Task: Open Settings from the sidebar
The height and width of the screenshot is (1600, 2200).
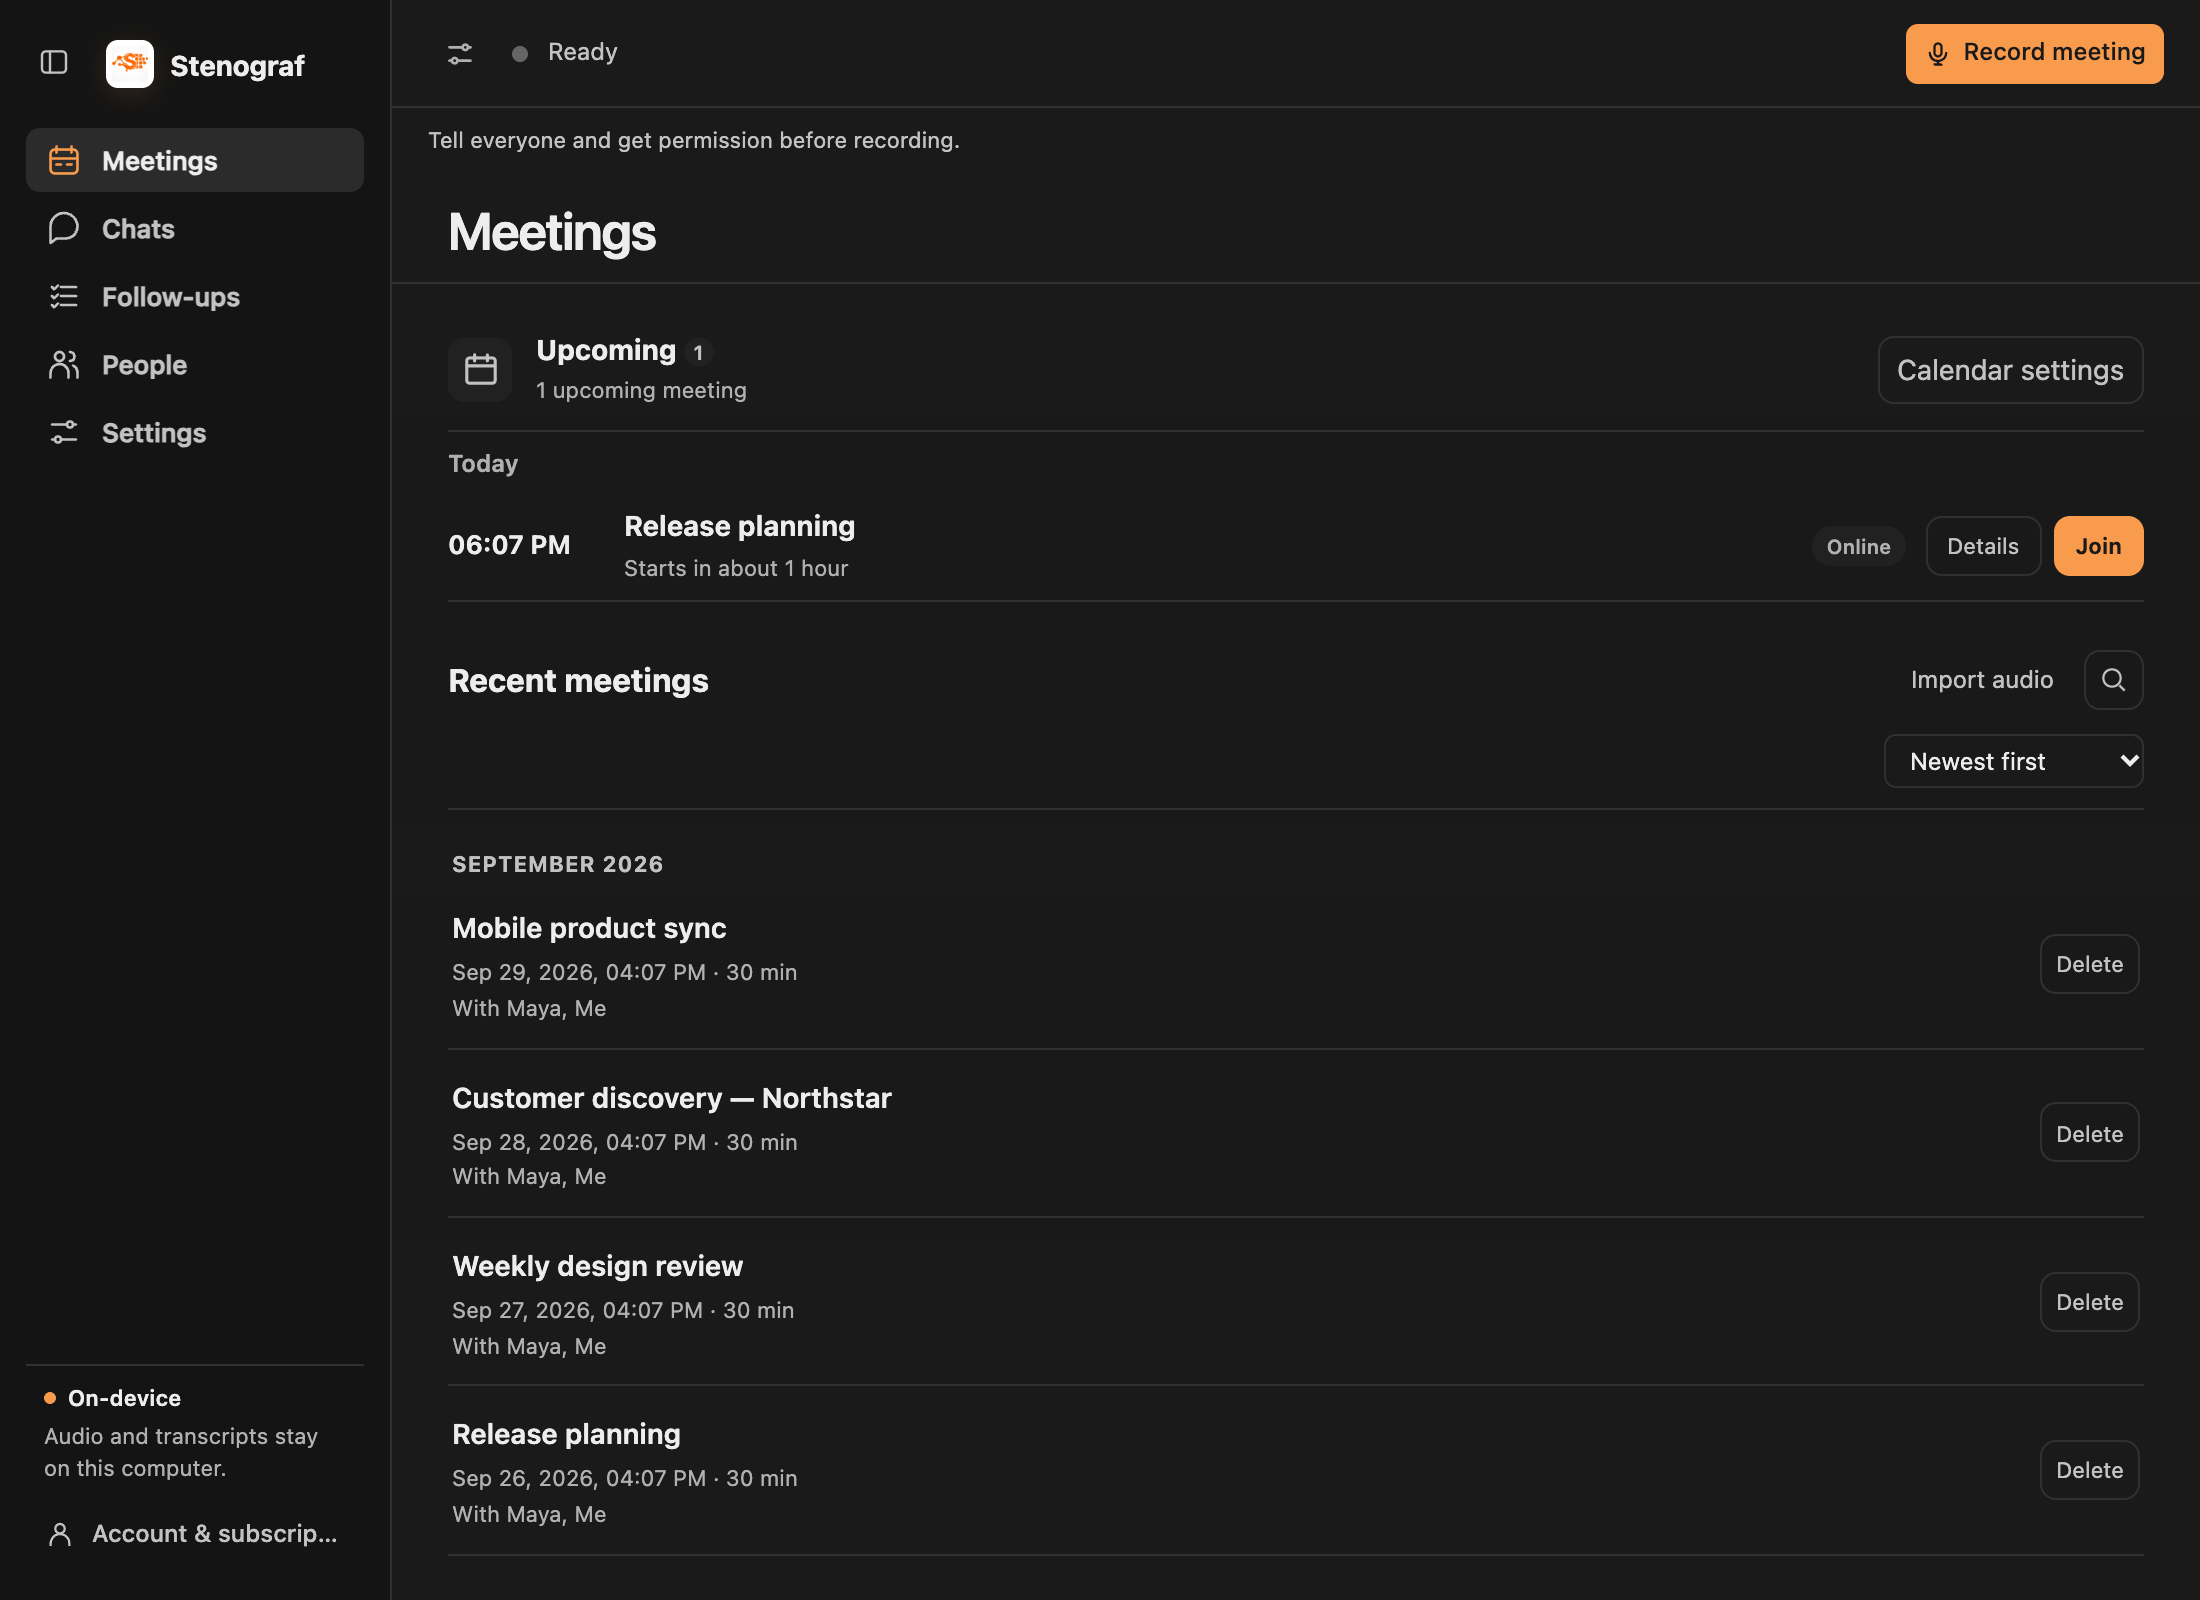Action: coord(195,432)
